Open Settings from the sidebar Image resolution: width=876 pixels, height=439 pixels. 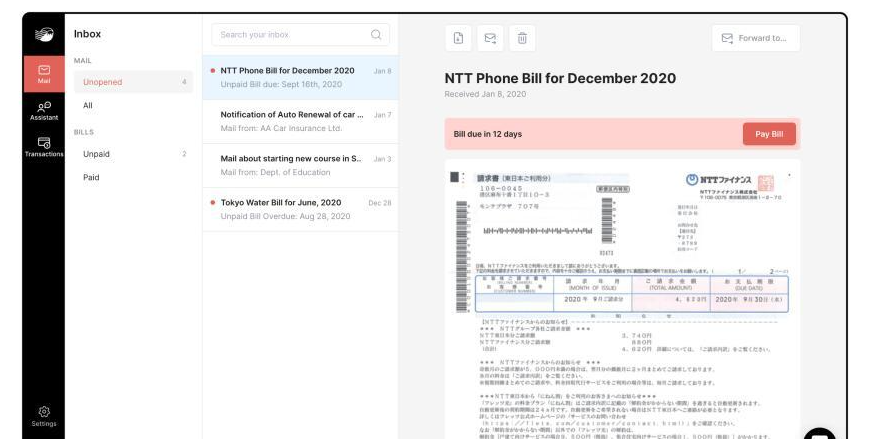[44, 416]
